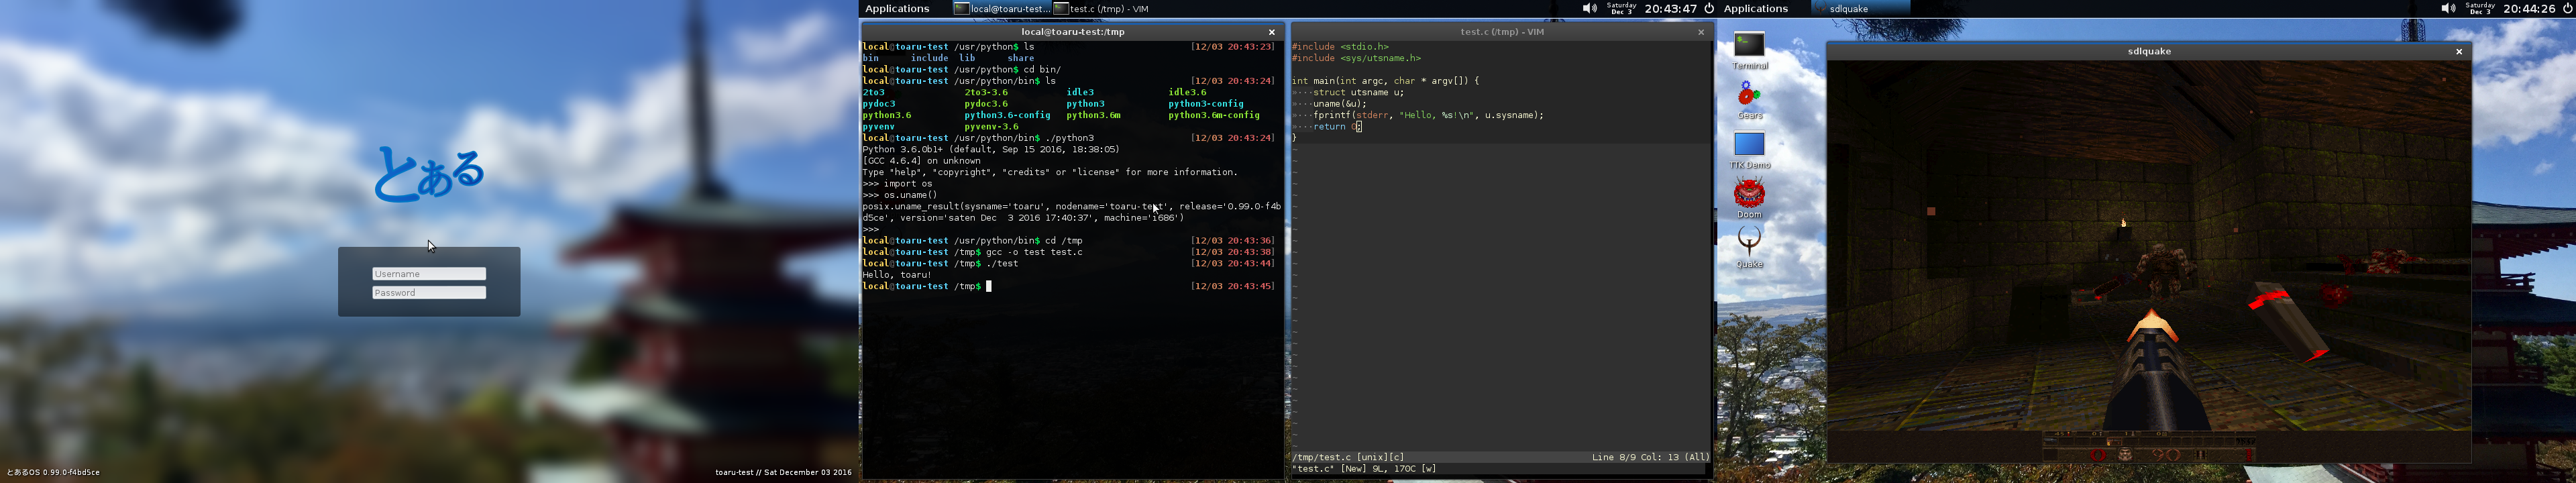Click the 'Python 3.6.0b1+' version line
Screen dimensions: 2576x483
pos(990,150)
